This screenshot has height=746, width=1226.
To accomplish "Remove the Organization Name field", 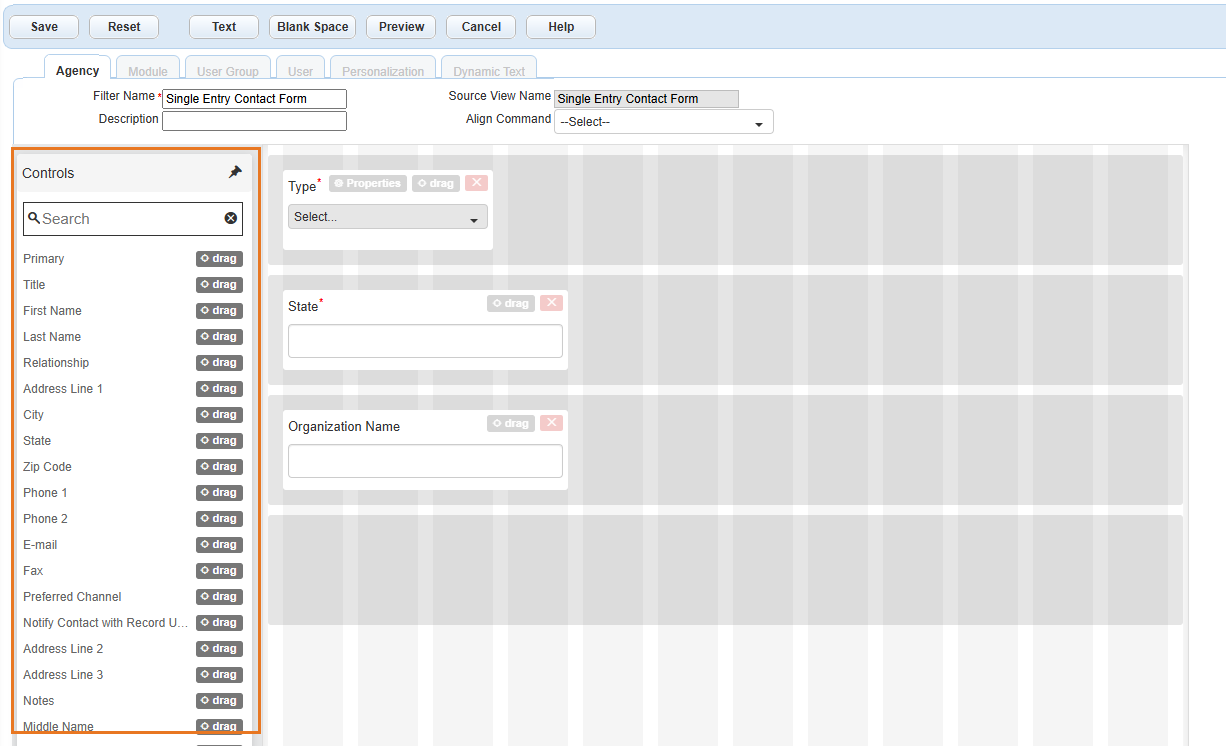I will (551, 423).
